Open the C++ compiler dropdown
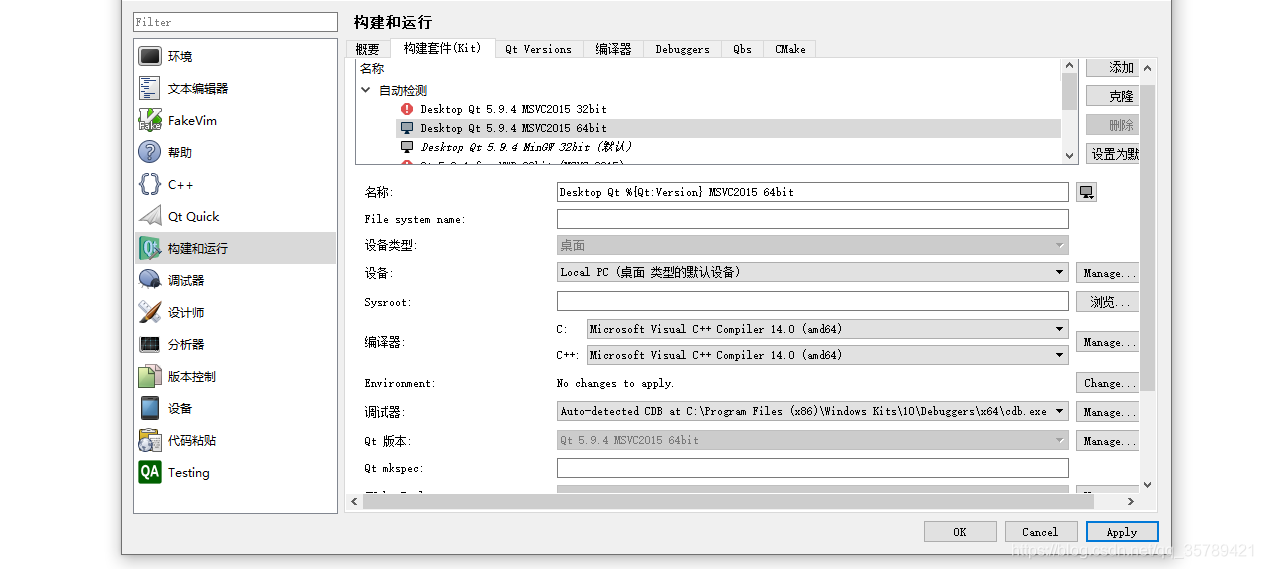1263x569 pixels. coord(827,355)
